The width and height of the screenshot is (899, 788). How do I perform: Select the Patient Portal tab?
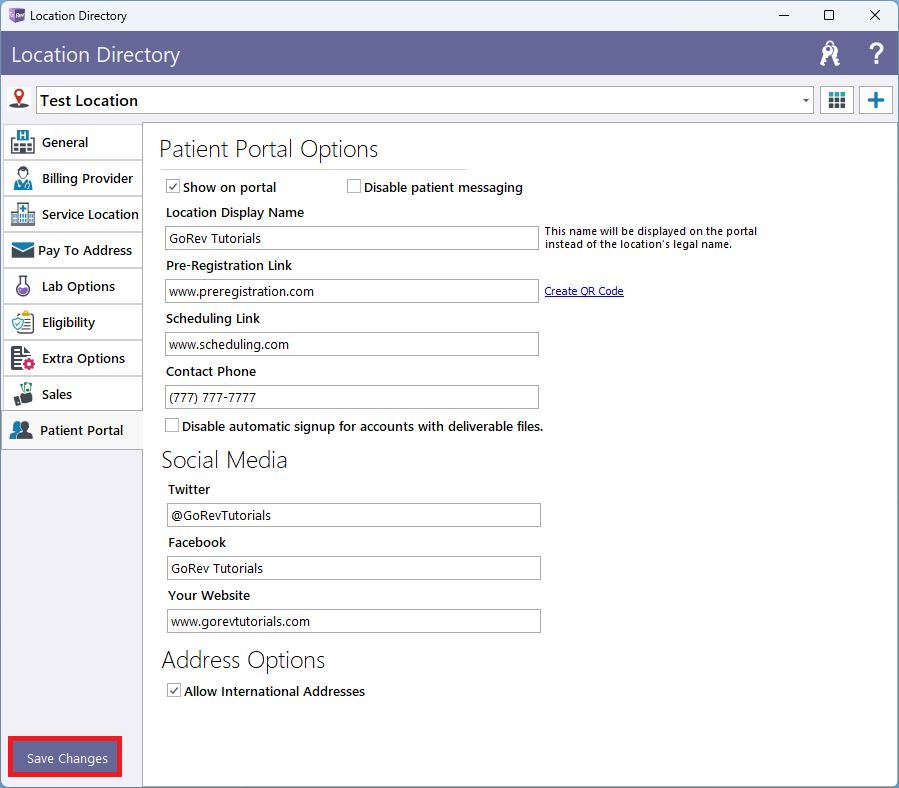(73, 430)
